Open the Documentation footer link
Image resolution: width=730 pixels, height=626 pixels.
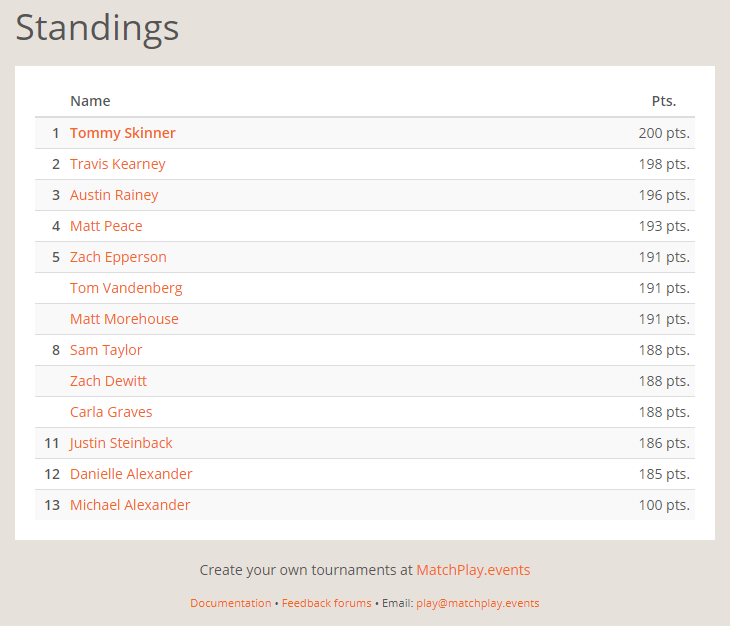point(230,603)
